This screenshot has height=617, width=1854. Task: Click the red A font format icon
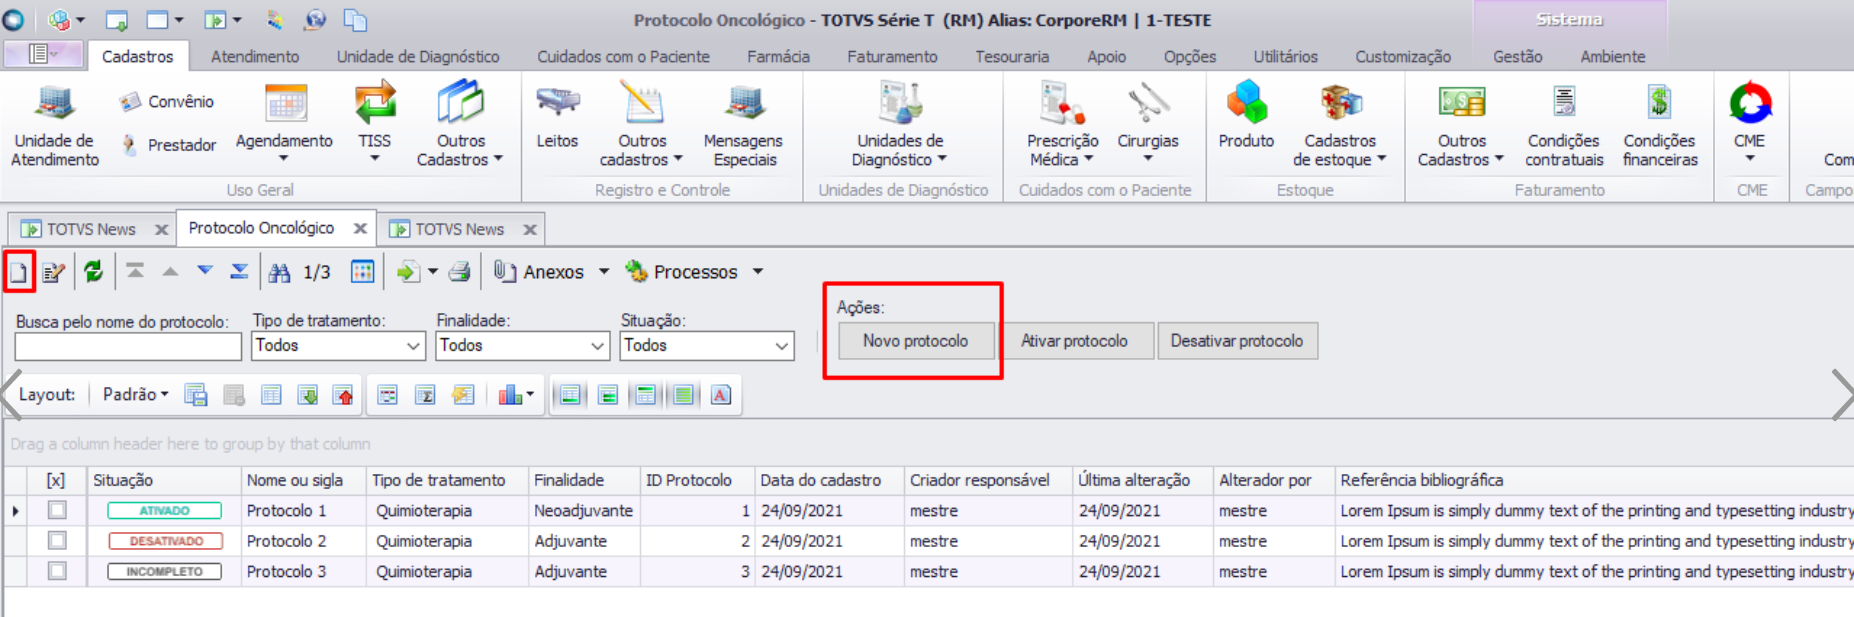pyautogui.click(x=721, y=395)
